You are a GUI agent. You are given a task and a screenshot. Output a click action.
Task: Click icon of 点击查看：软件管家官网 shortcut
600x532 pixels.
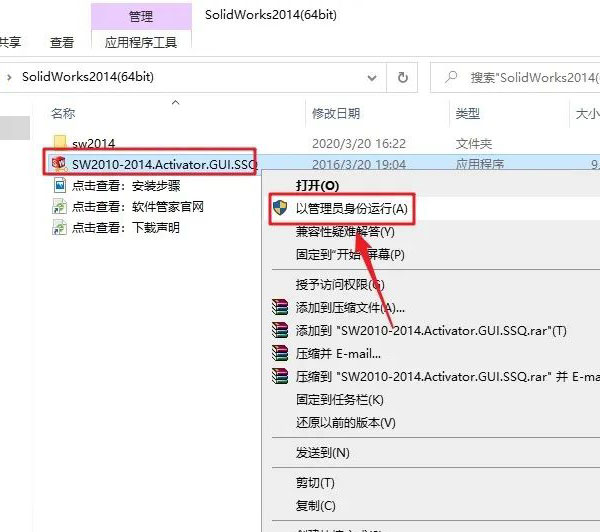coord(60,206)
